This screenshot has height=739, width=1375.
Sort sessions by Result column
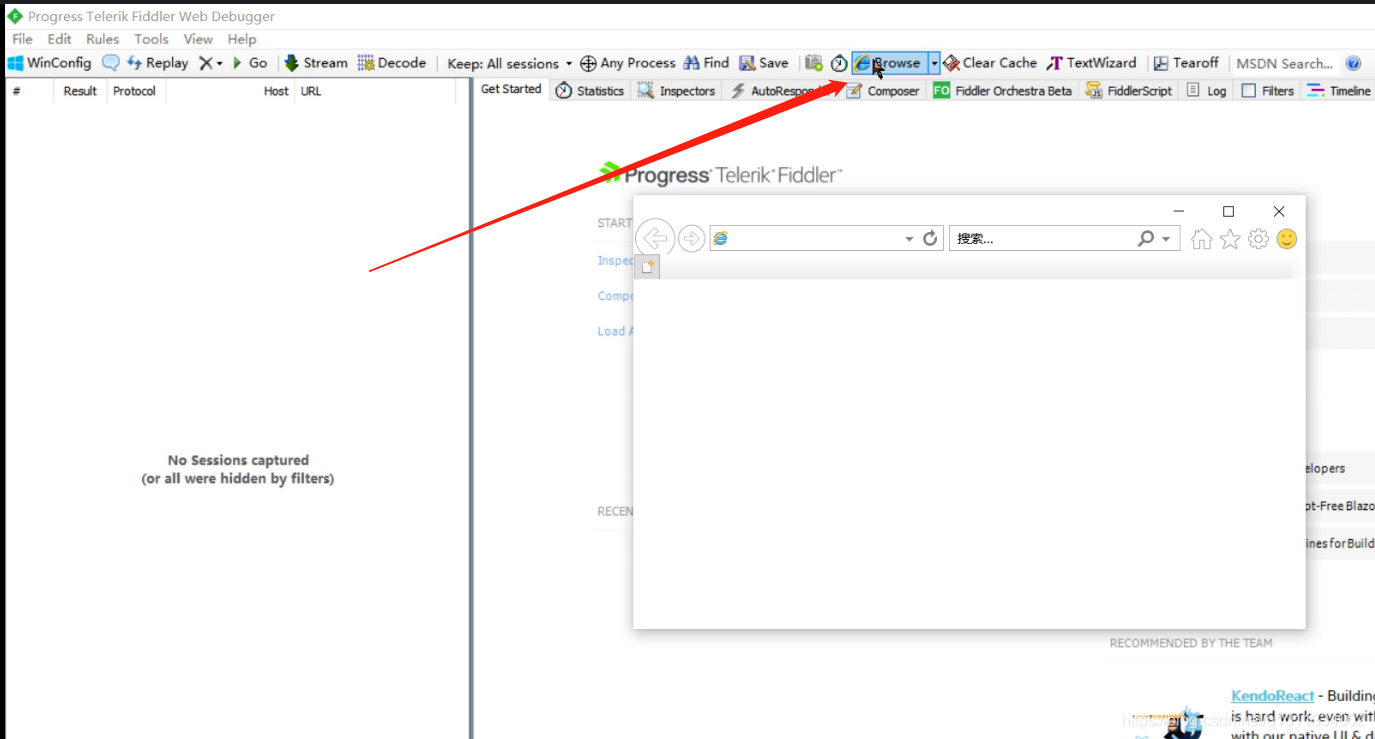pos(79,91)
